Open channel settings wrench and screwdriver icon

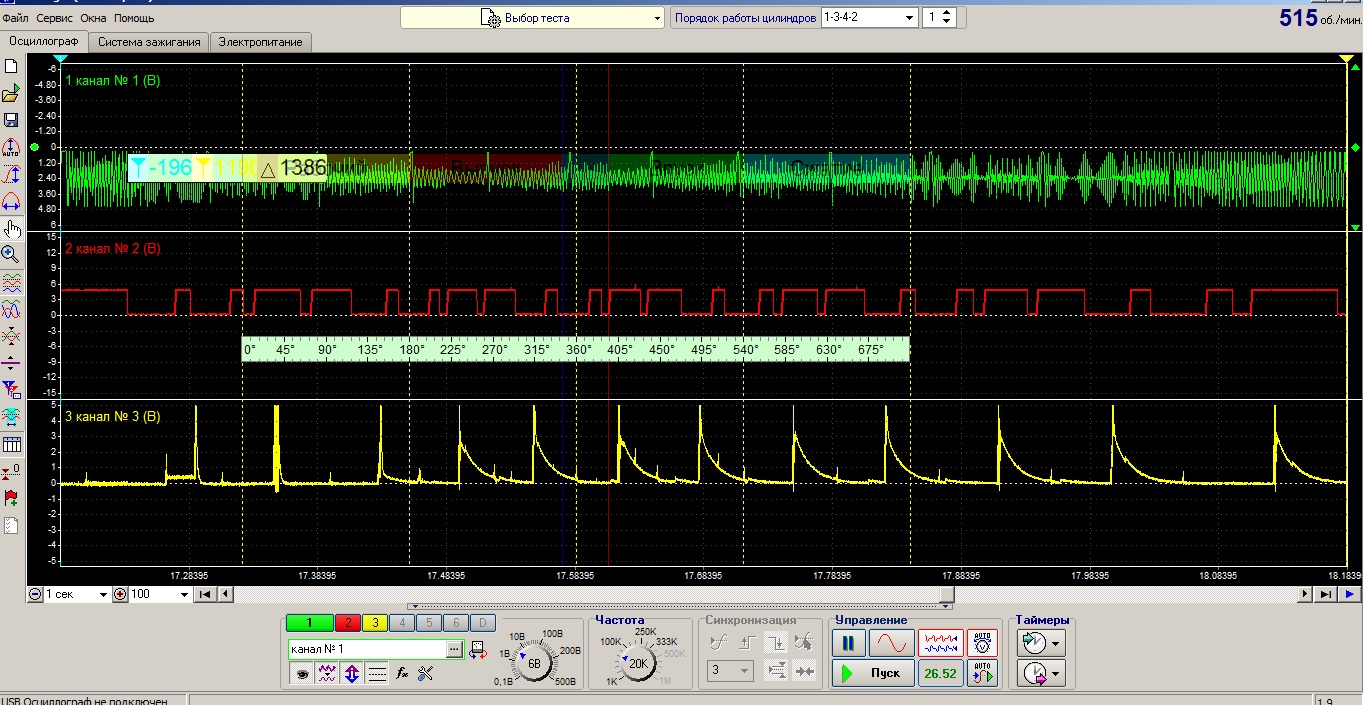426,674
